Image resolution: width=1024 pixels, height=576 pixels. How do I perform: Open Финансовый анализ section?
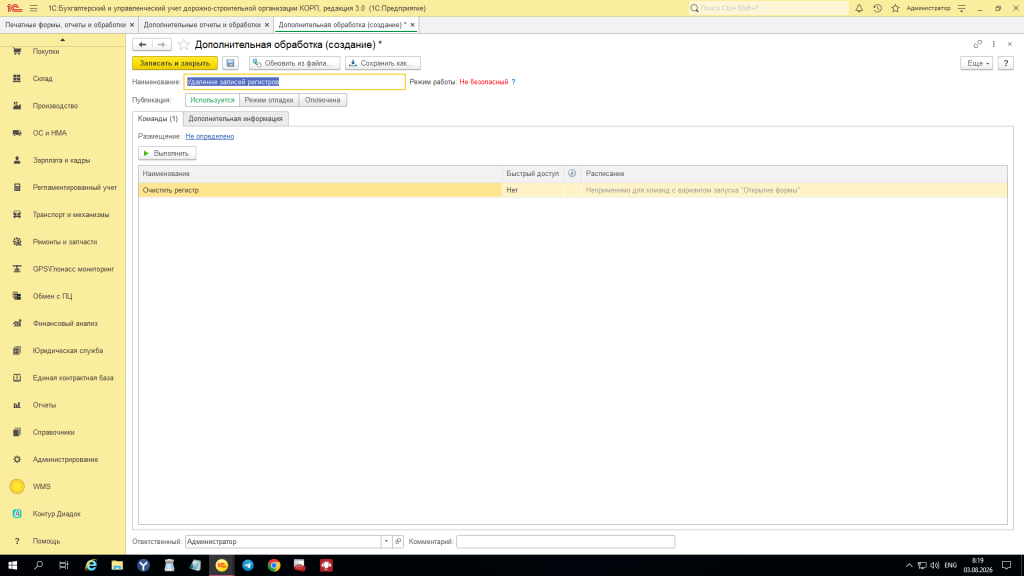pos(65,323)
